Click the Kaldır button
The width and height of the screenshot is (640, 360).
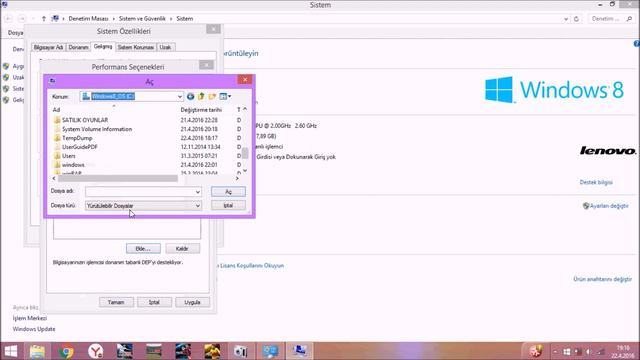182,249
